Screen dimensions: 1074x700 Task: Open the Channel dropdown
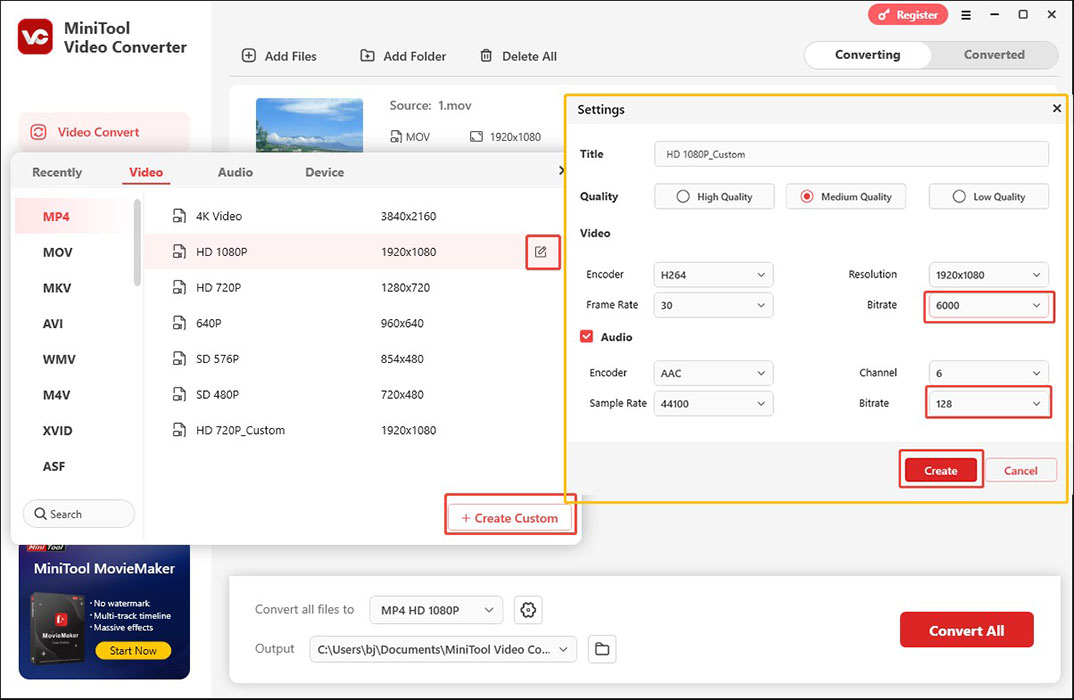(988, 373)
